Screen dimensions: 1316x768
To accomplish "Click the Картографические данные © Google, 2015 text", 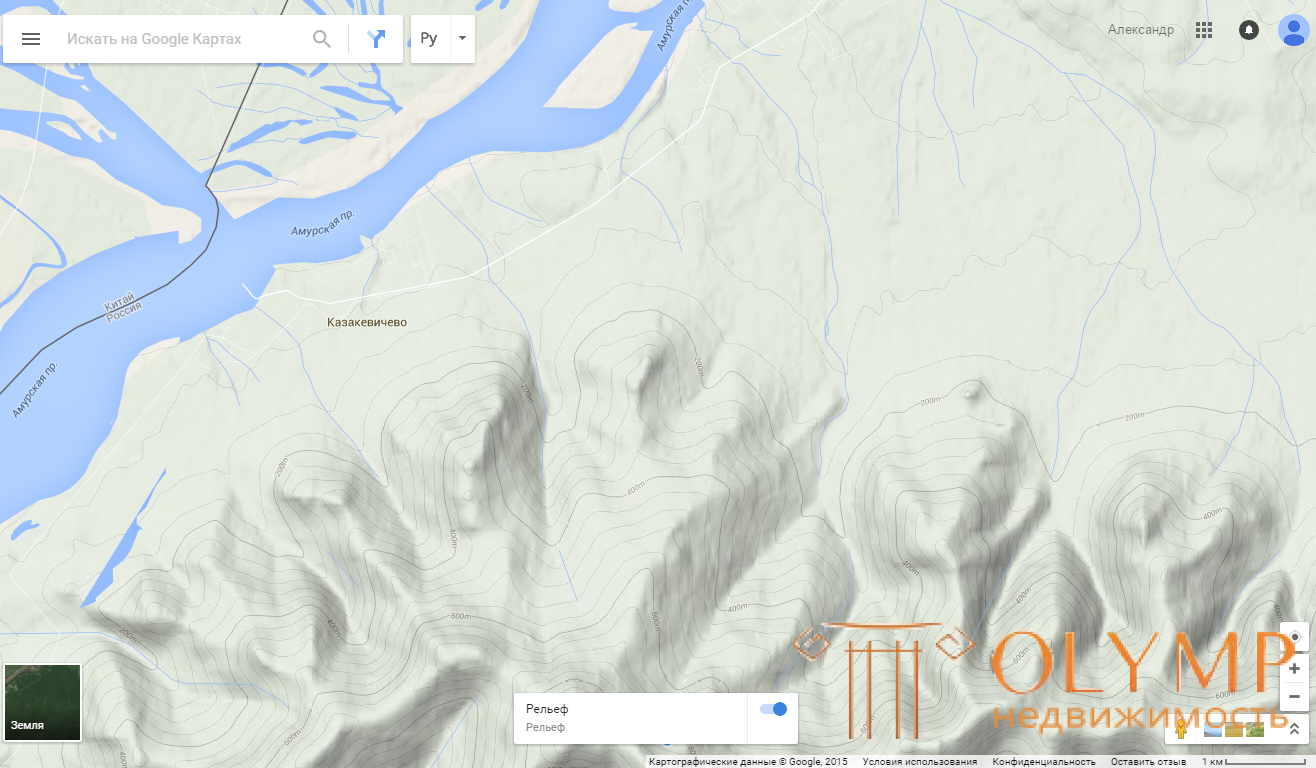I will 748,762.
